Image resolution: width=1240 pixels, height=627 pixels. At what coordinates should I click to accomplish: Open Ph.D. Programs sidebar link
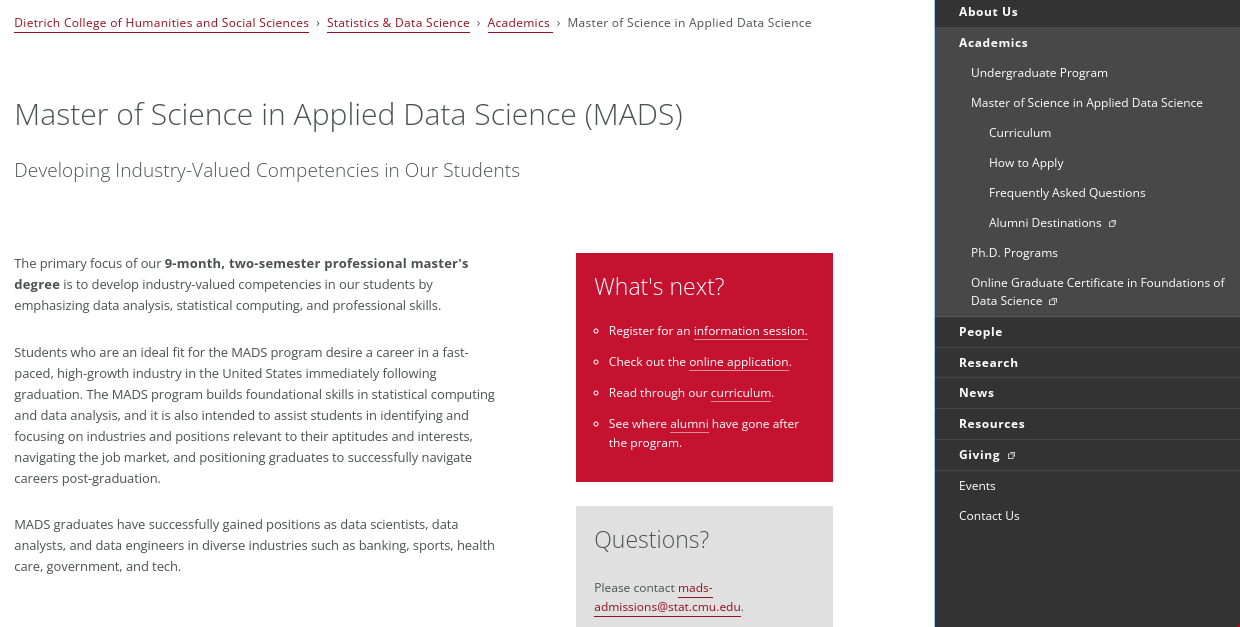[1014, 253]
